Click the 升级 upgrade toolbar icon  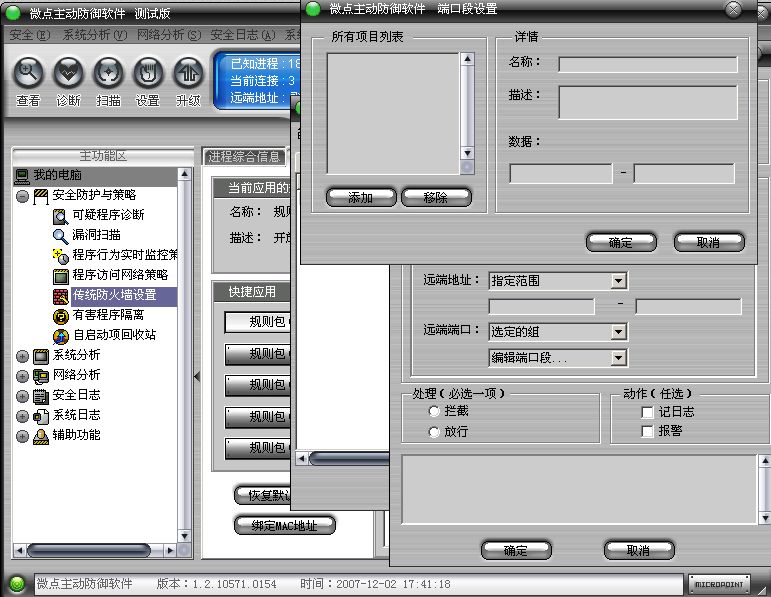[188, 73]
